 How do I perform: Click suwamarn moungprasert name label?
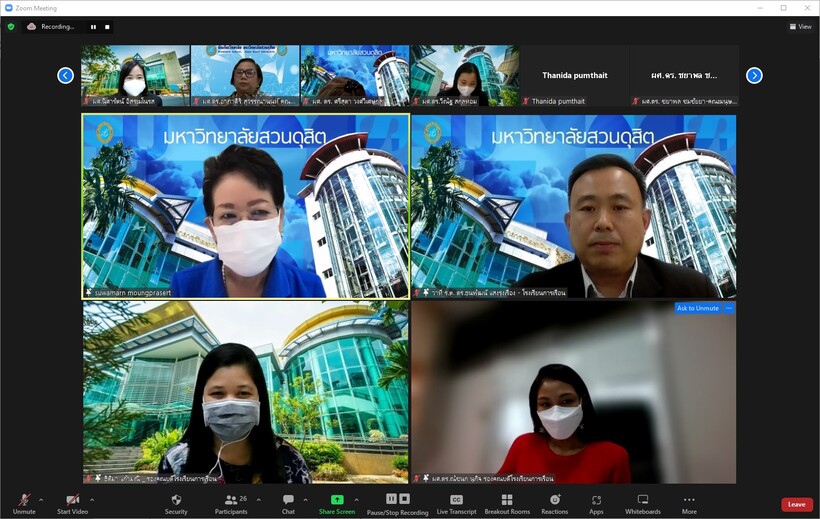133,292
